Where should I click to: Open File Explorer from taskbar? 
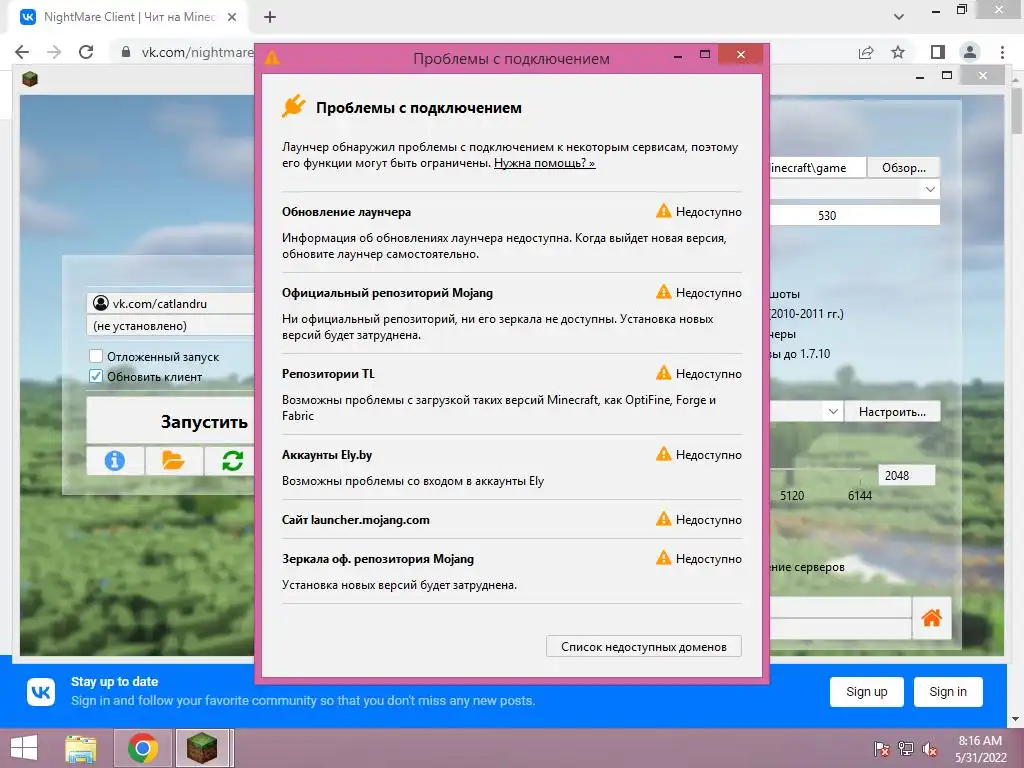coord(81,748)
